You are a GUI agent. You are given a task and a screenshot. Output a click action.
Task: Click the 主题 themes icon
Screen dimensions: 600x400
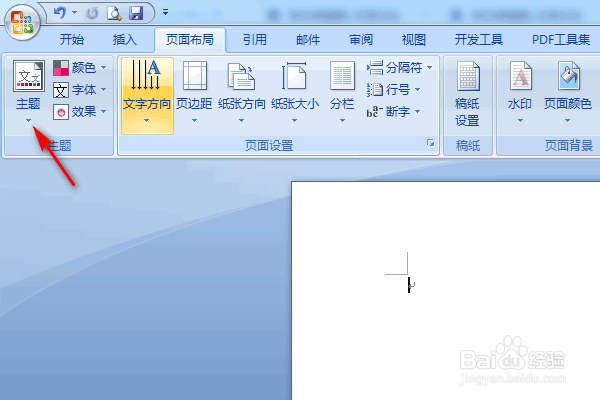pyautogui.click(x=29, y=76)
